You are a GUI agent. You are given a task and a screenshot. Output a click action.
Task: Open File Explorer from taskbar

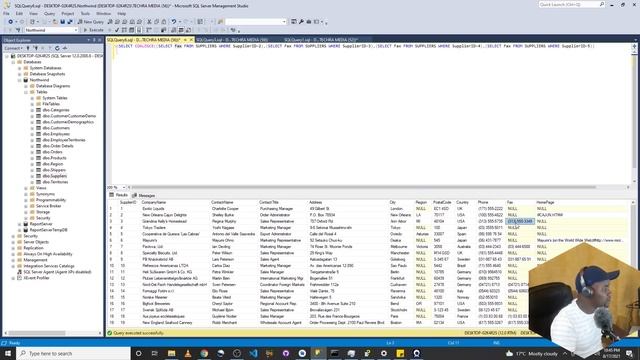pyautogui.click(x=171, y=353)
